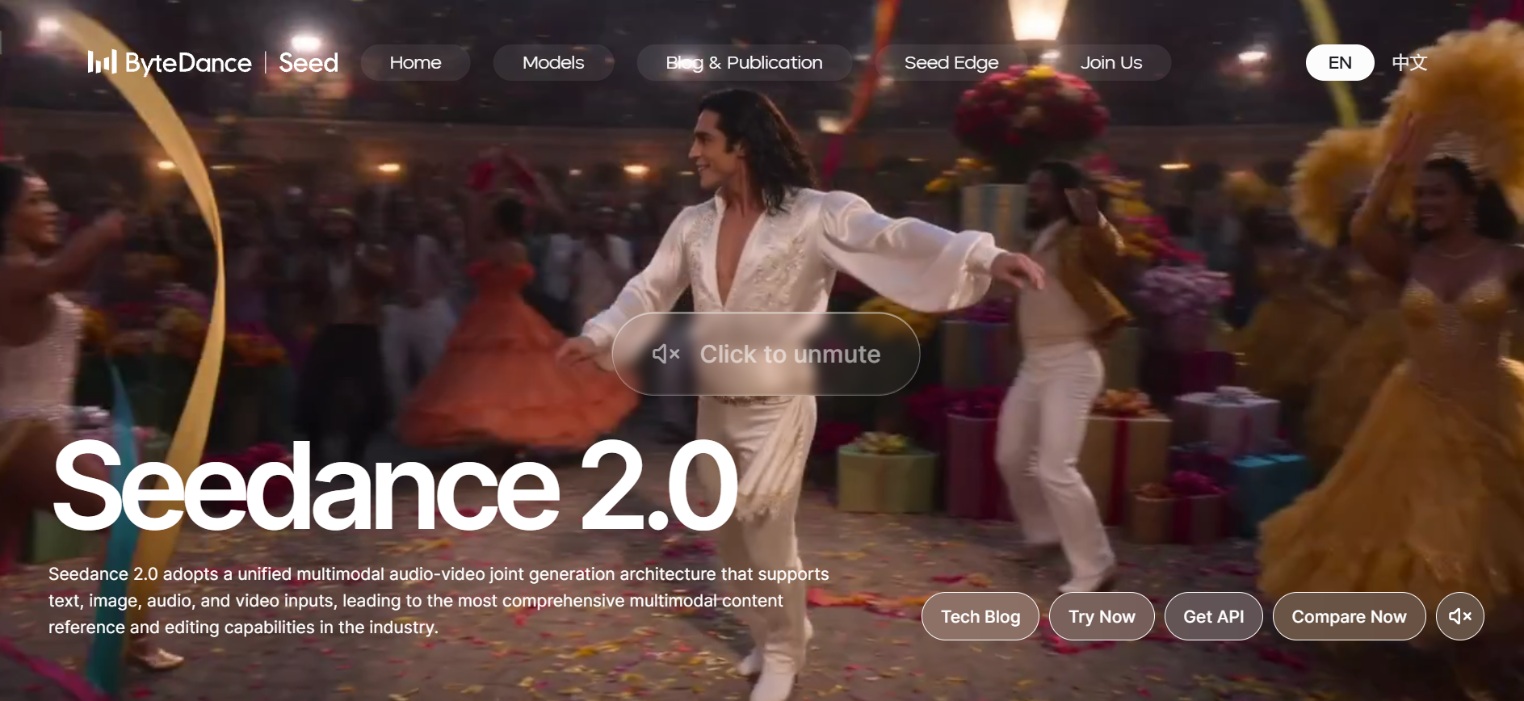Open the Home nav item
Viewport: 1524px width, 701px height.
click(415, 63)
